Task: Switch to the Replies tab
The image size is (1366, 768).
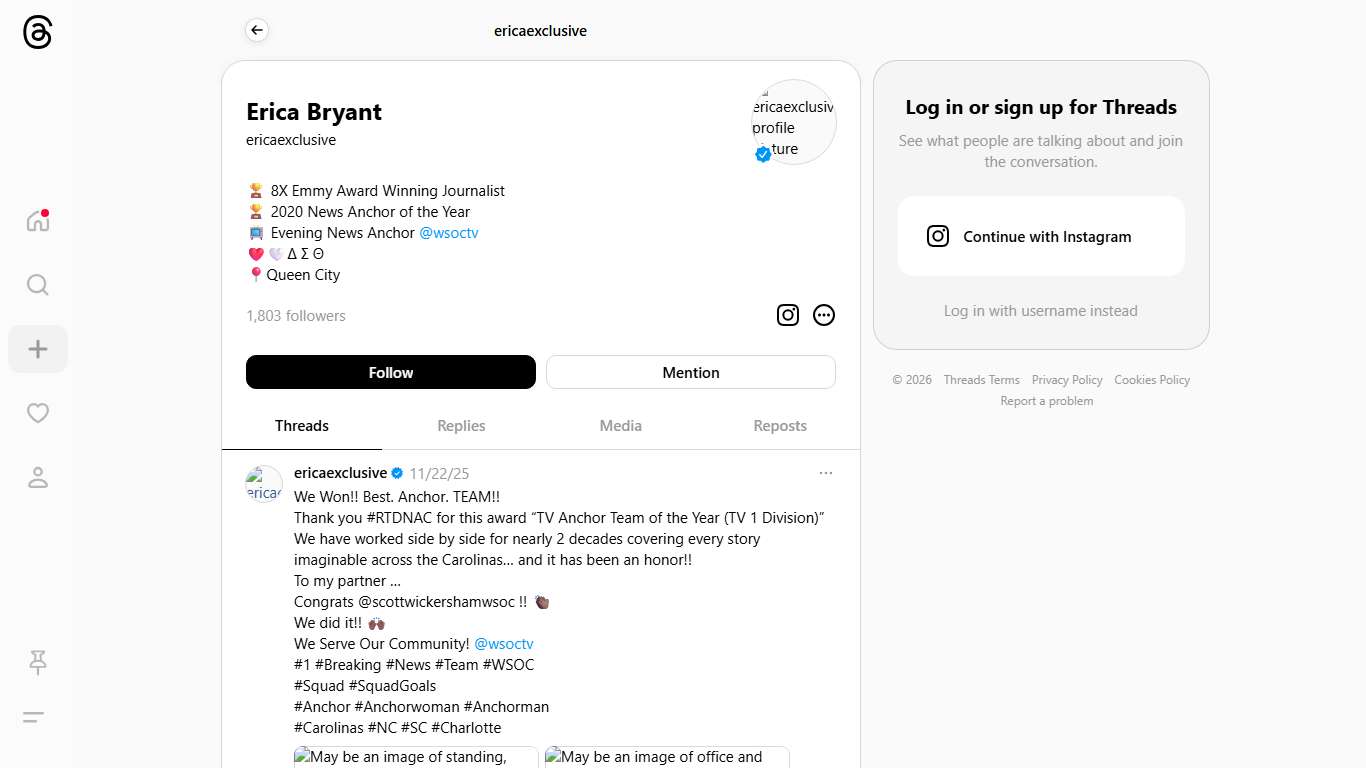Action: click(461, 426)
